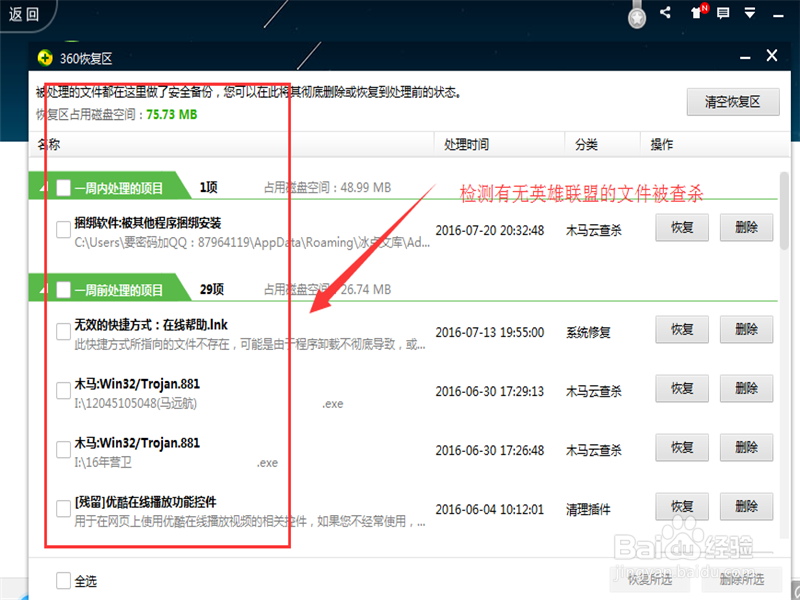Open the main menu dropdown arrow icon
This screenshot has height=600, width=800.
pyautogui.click(x=749, y=13)
